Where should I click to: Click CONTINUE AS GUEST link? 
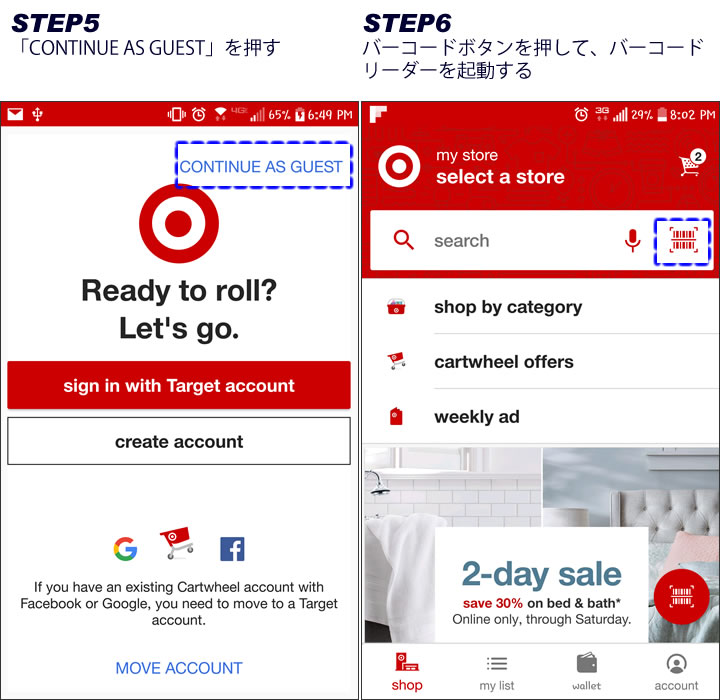pos(261,166)
